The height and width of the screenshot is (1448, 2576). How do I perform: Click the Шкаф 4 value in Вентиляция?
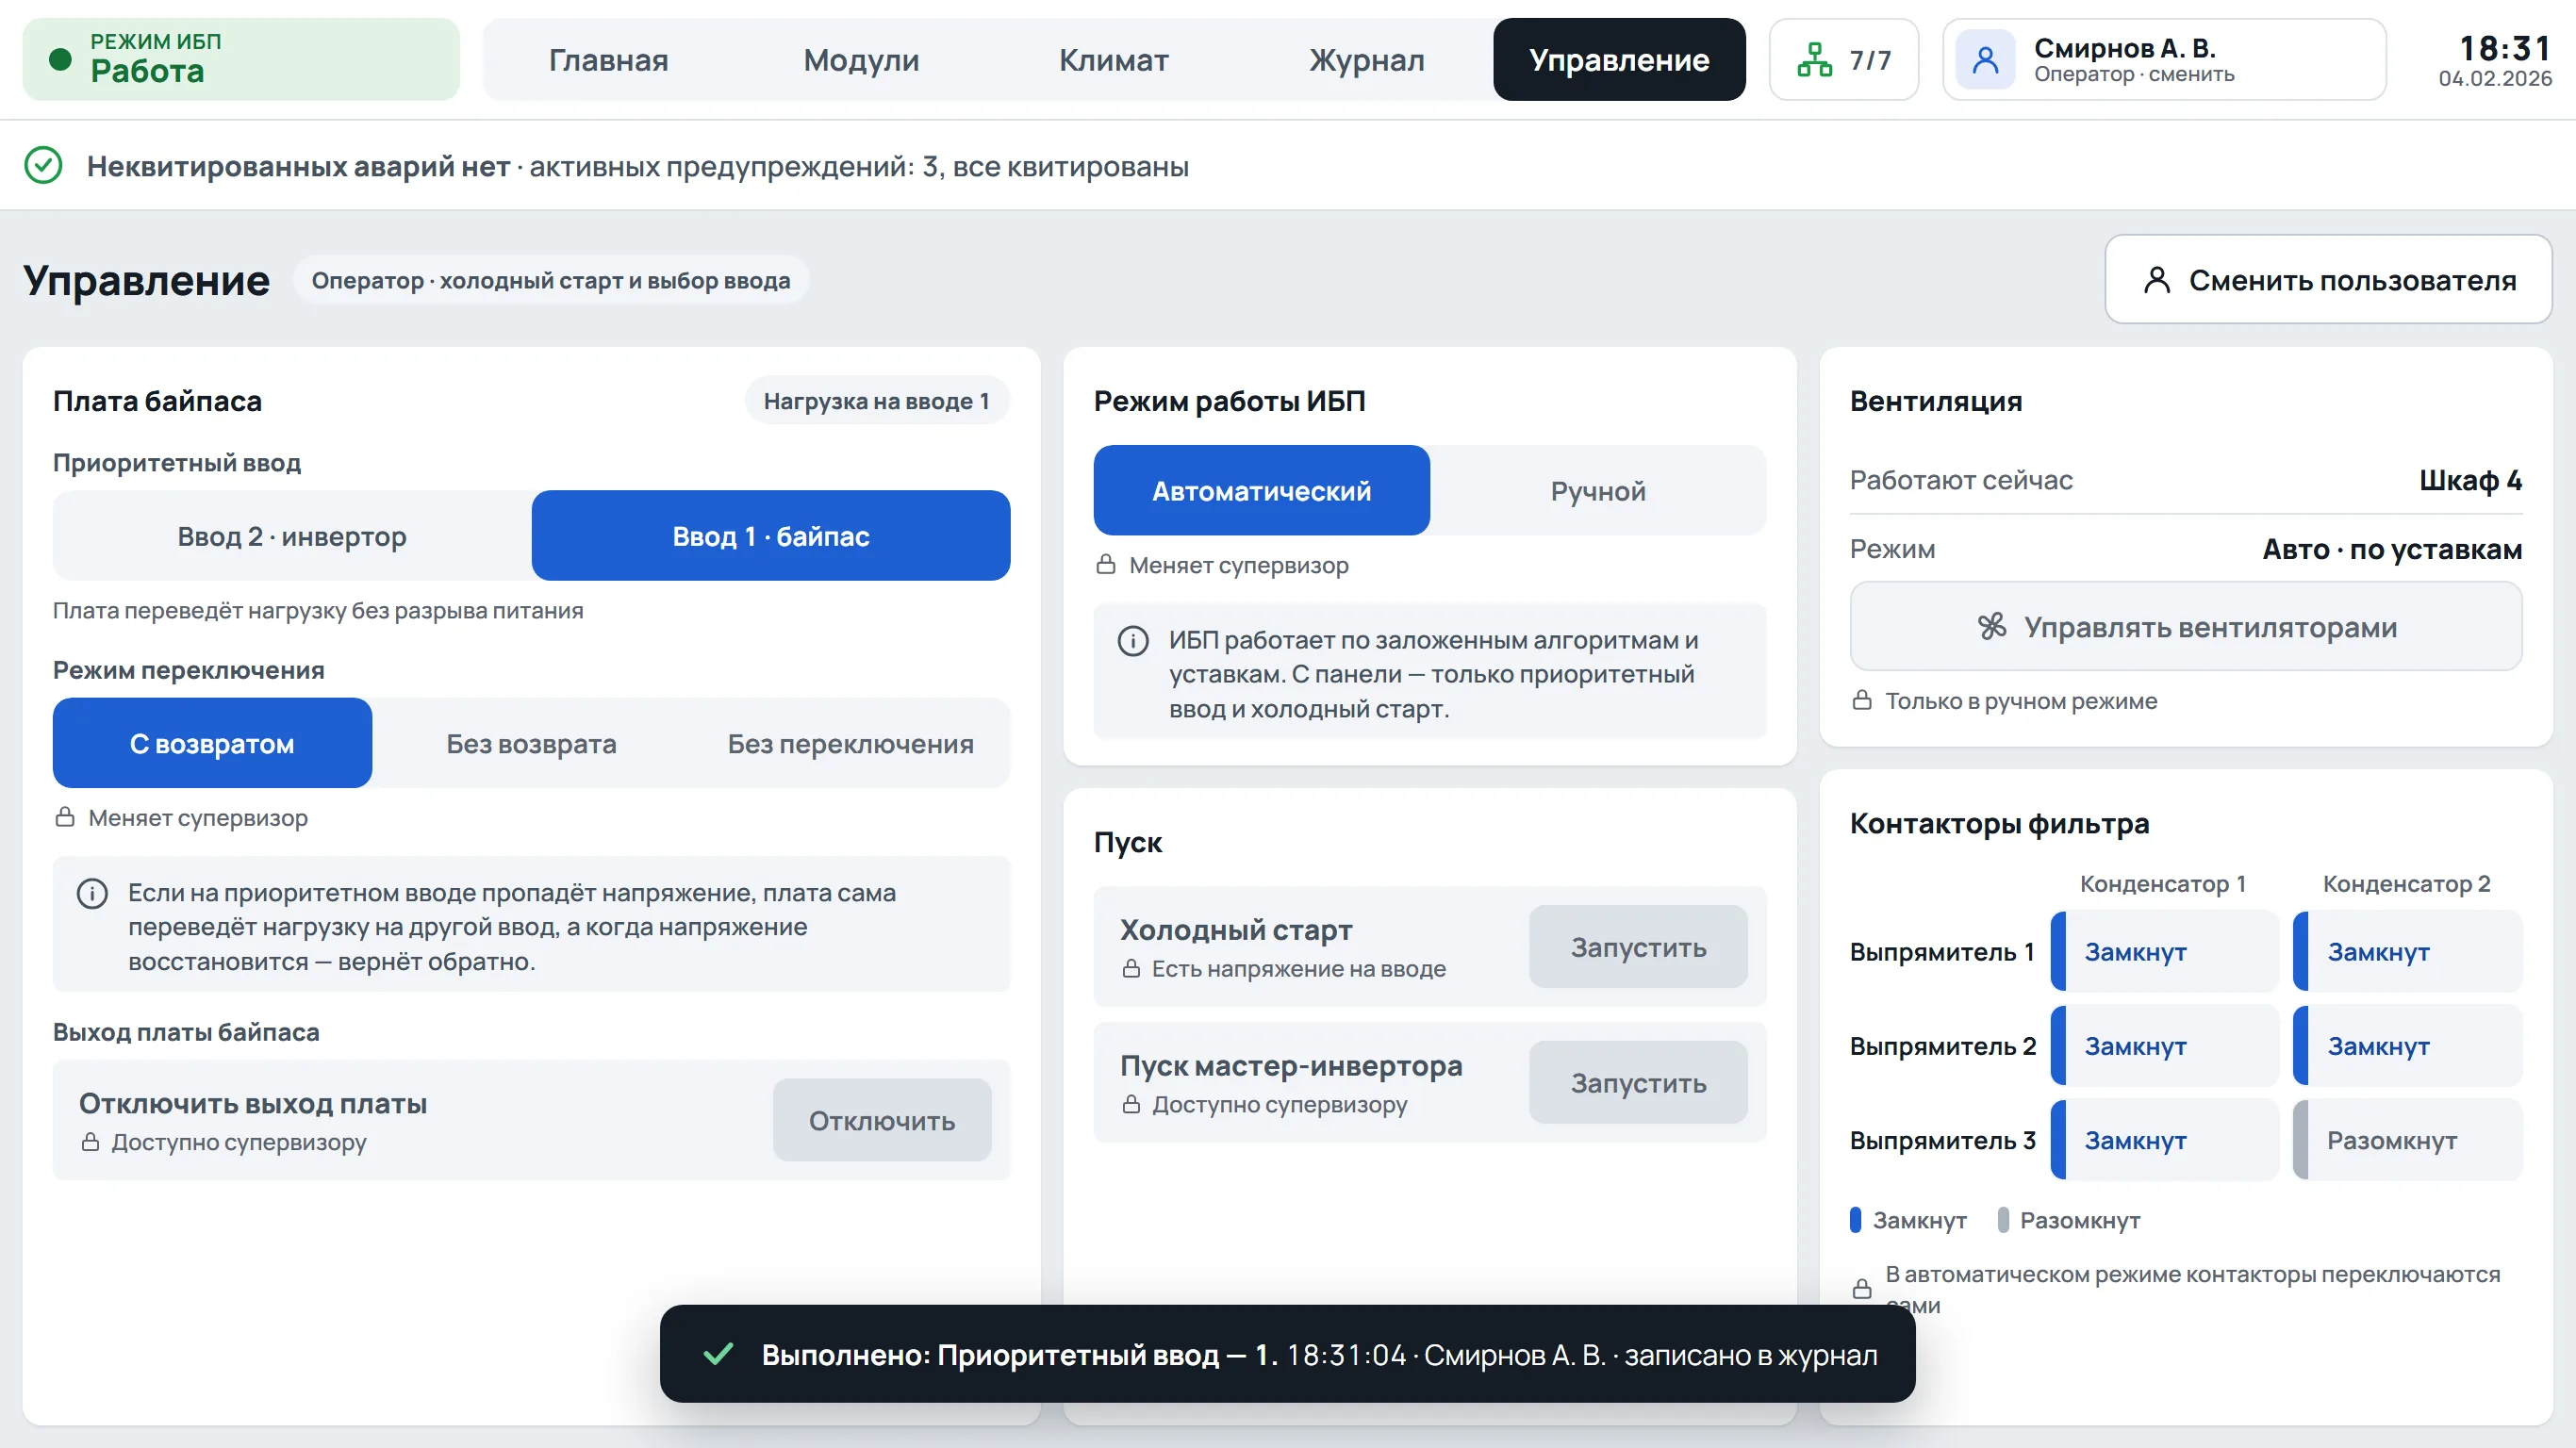click(2470, 480)
